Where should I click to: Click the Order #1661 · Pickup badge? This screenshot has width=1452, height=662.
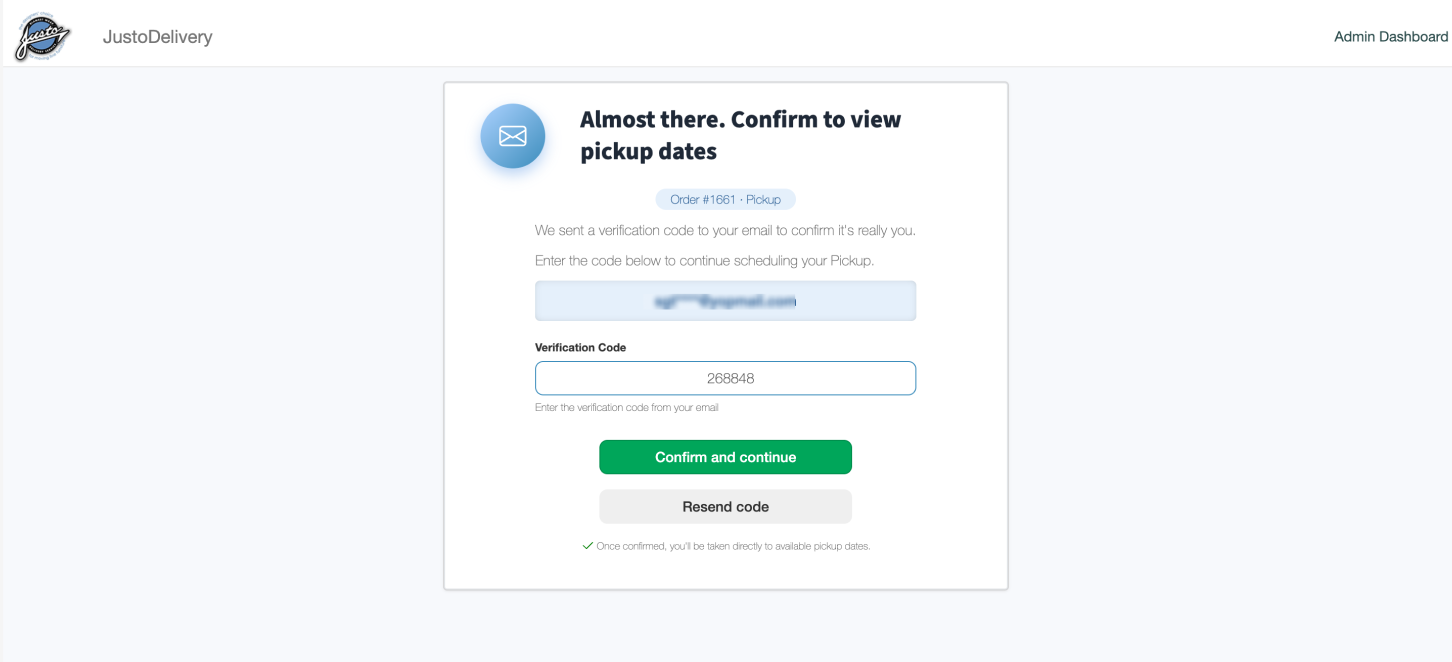click(725, 200)
